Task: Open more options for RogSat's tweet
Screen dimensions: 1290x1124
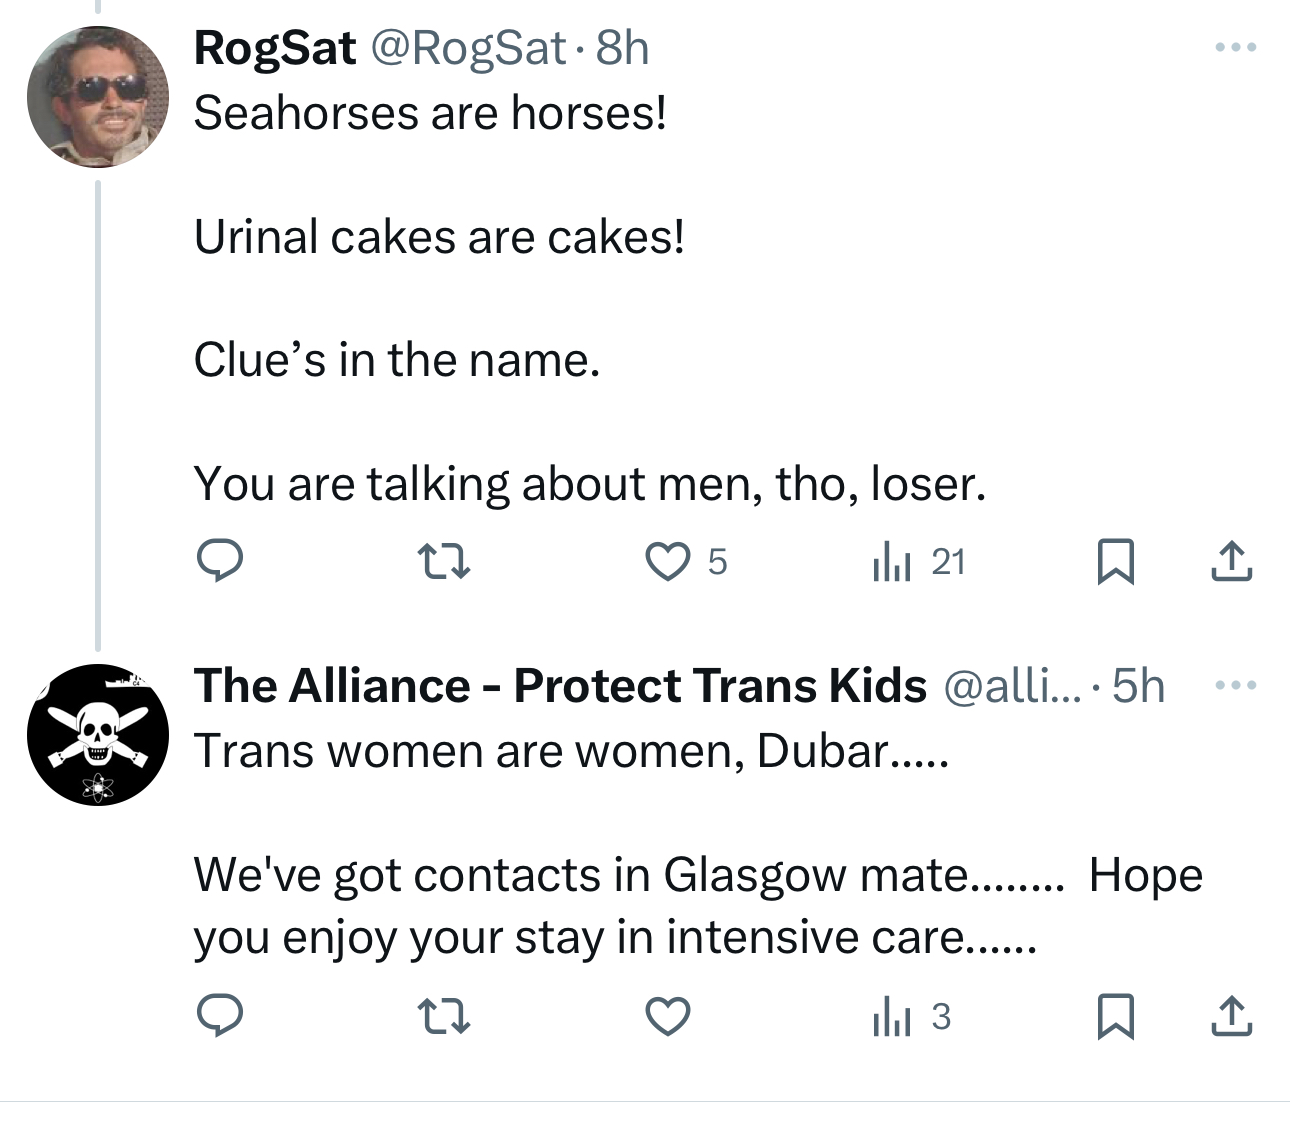Action: click(x=1235, y=48)
